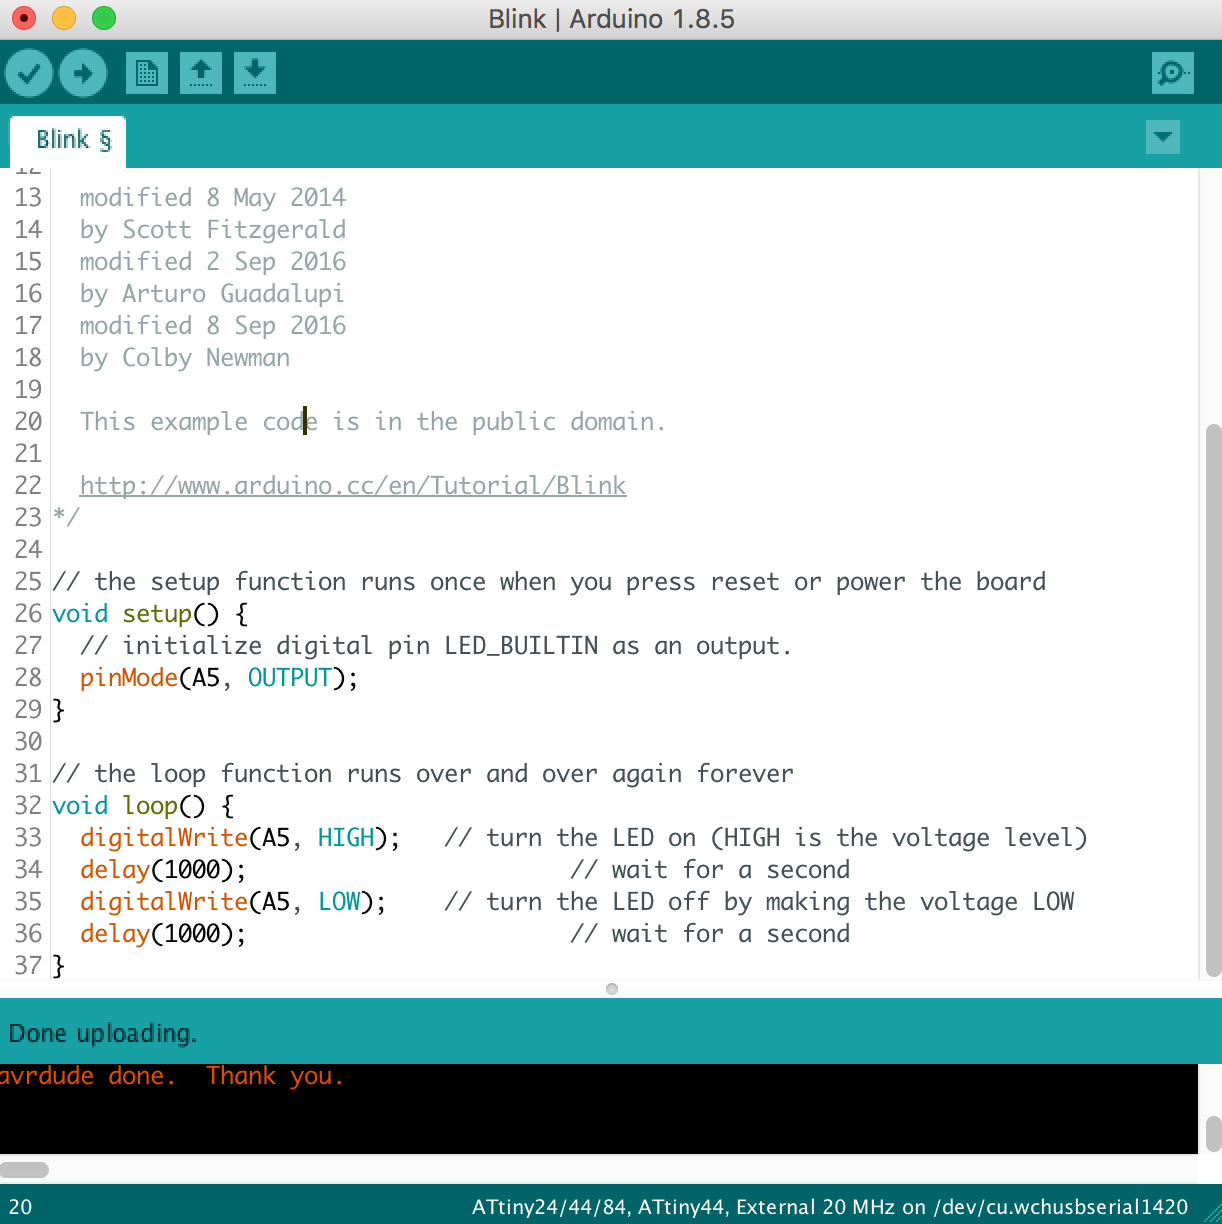Image resolution: width=1222 pixels, height=1224 pixels.
Task: Click 'delay(1000);' on line 34
Action: pyautogui.click(x=163, y=870)
